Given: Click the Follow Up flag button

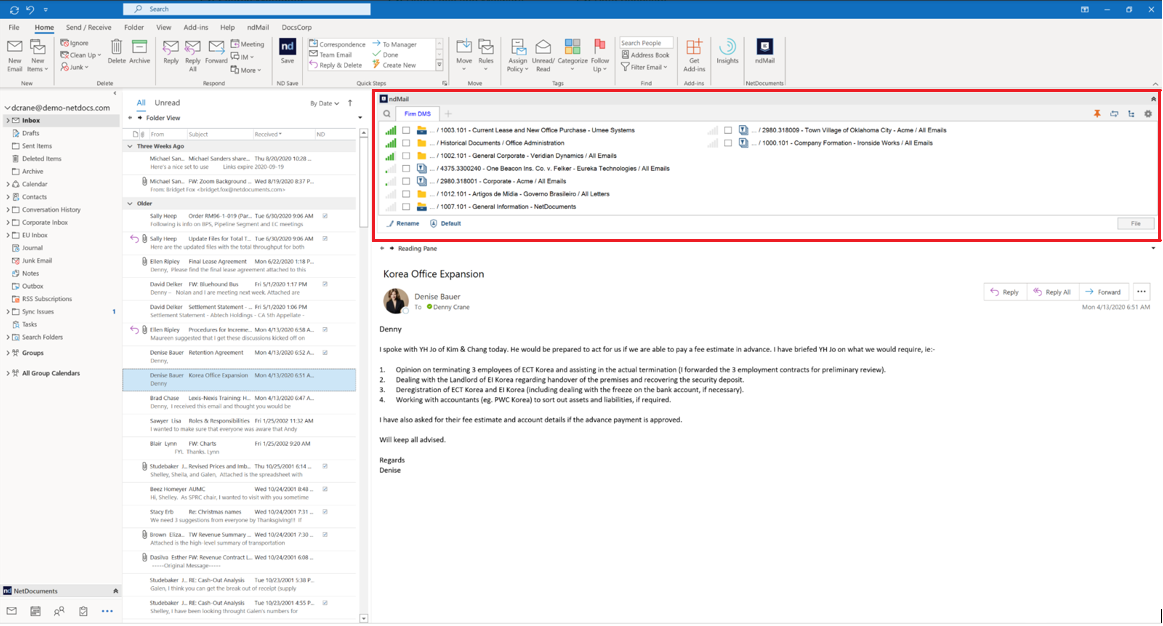Looking at the screenshot, I should [x=600, y=56].
